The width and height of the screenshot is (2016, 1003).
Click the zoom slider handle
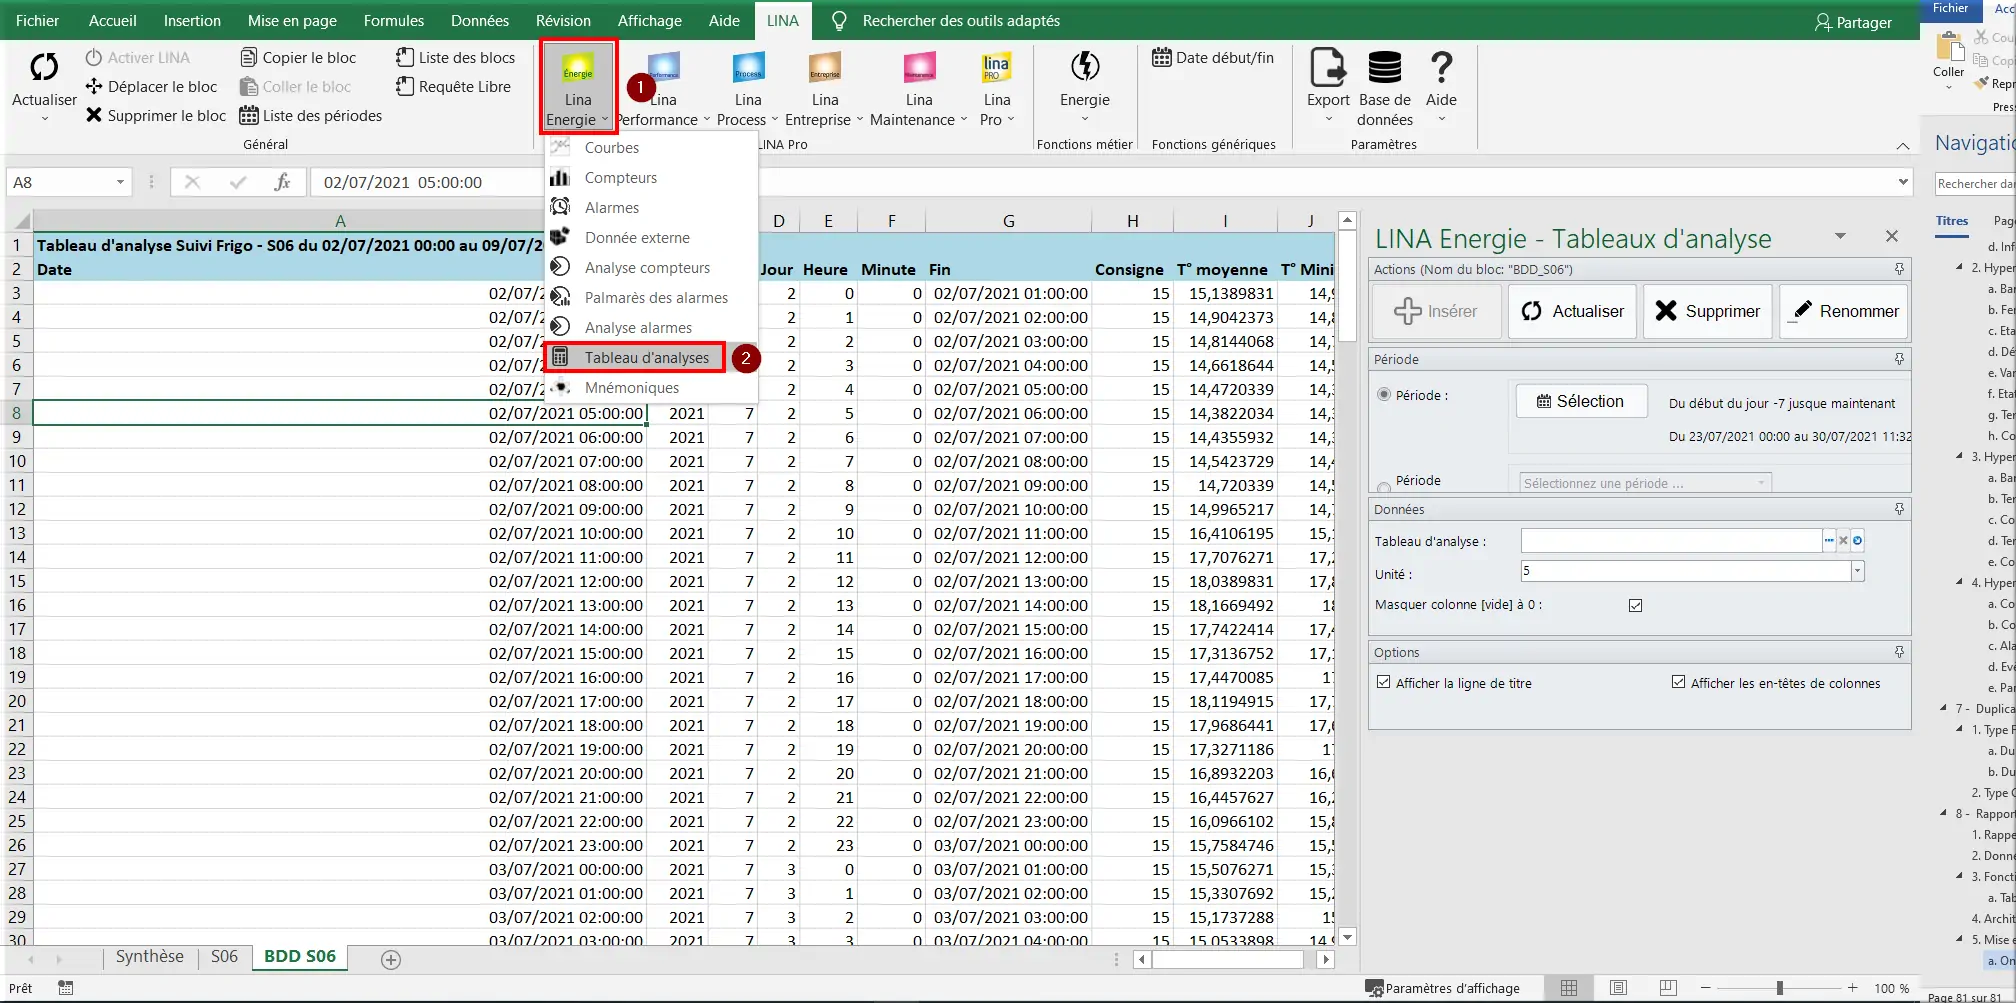[x=1779, y=988]
